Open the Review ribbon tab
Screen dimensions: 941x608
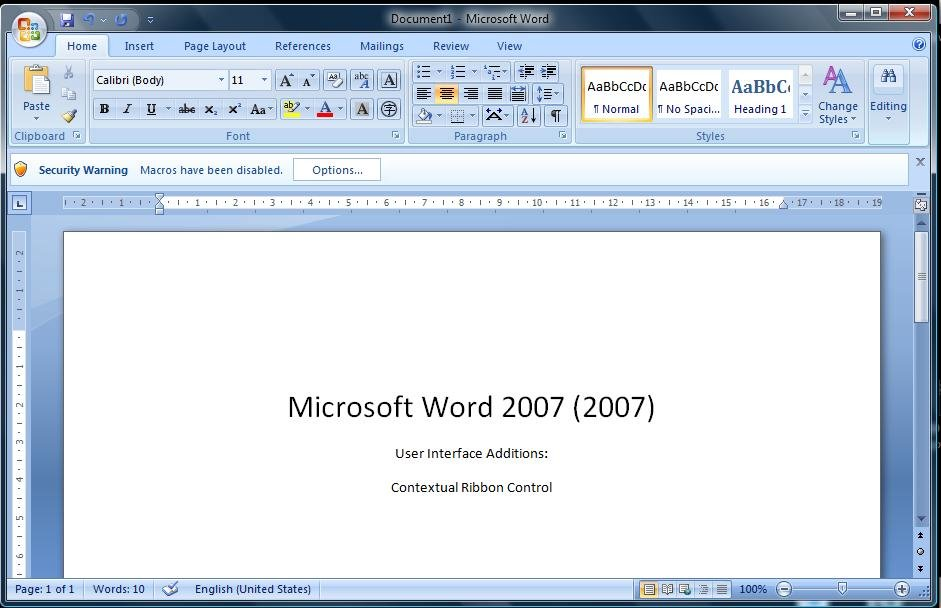tap(450, 46)
